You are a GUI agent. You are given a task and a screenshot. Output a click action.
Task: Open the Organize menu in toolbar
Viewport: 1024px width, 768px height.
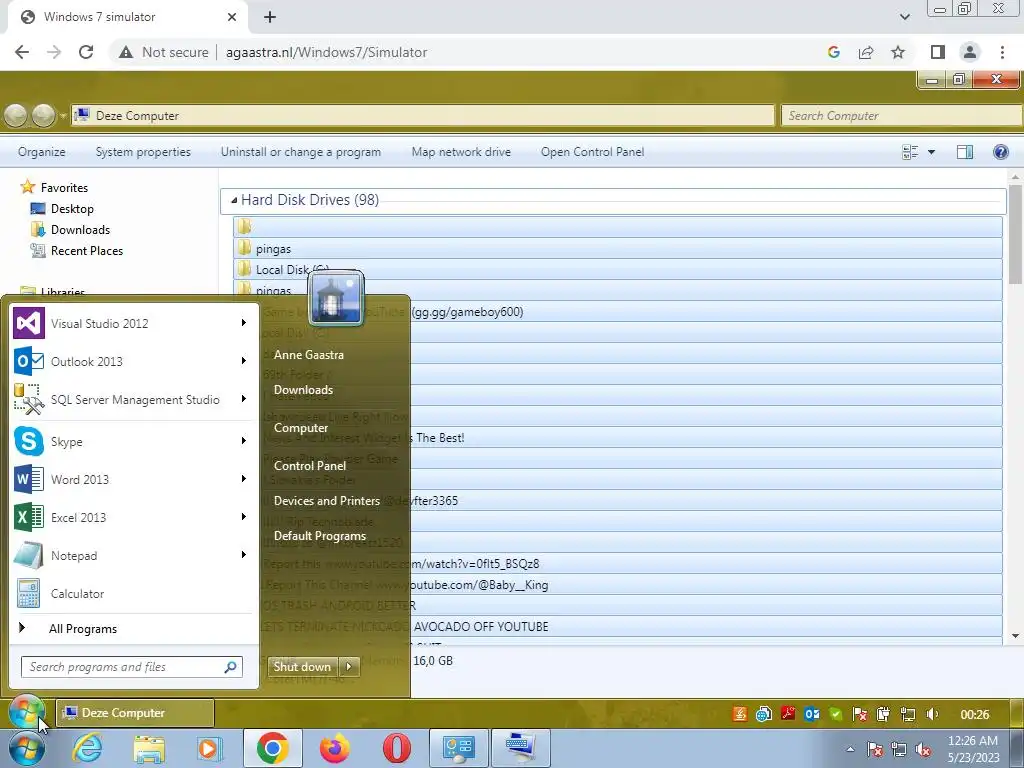point(42,152)
